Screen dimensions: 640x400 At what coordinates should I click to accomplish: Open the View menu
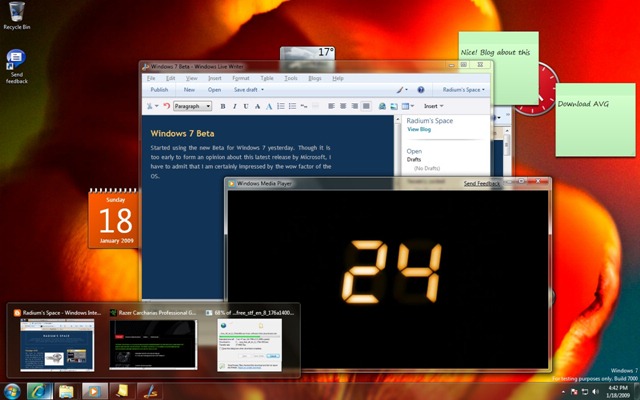tap(191, 78)
